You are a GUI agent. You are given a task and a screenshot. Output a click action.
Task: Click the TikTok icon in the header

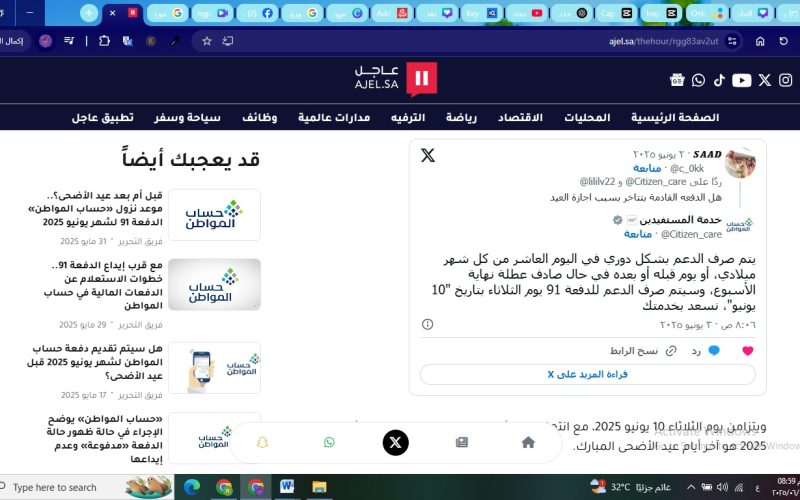point(719,80)
